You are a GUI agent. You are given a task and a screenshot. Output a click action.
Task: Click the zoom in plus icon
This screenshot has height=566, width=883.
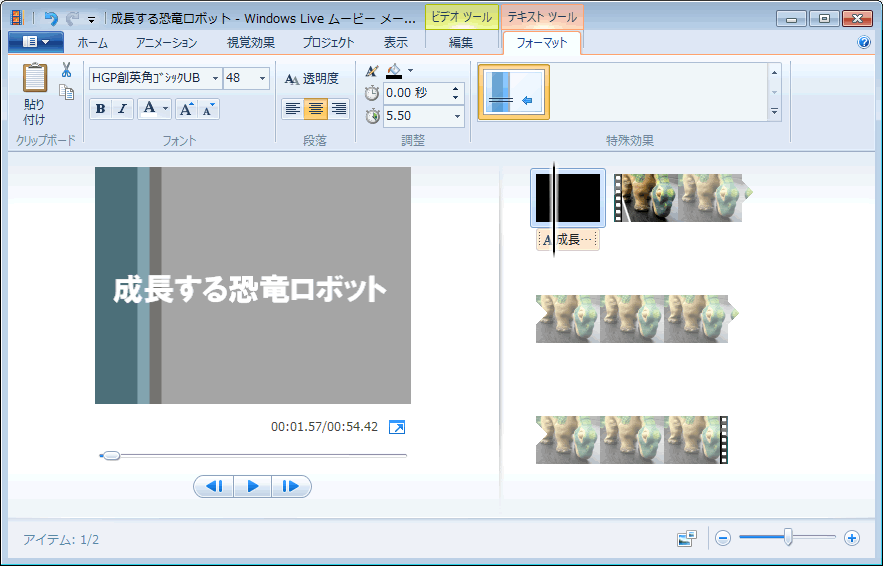pos(852,538)
